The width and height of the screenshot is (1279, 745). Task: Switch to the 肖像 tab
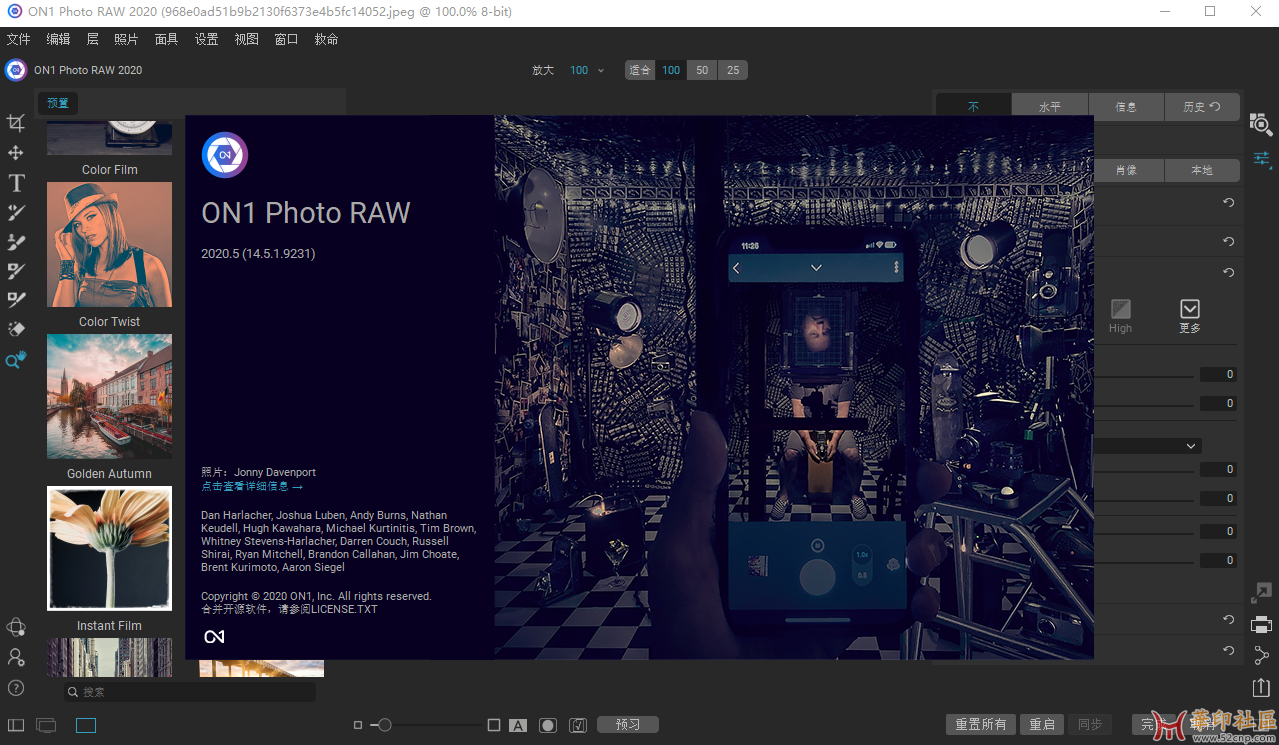click(1126, 170)
